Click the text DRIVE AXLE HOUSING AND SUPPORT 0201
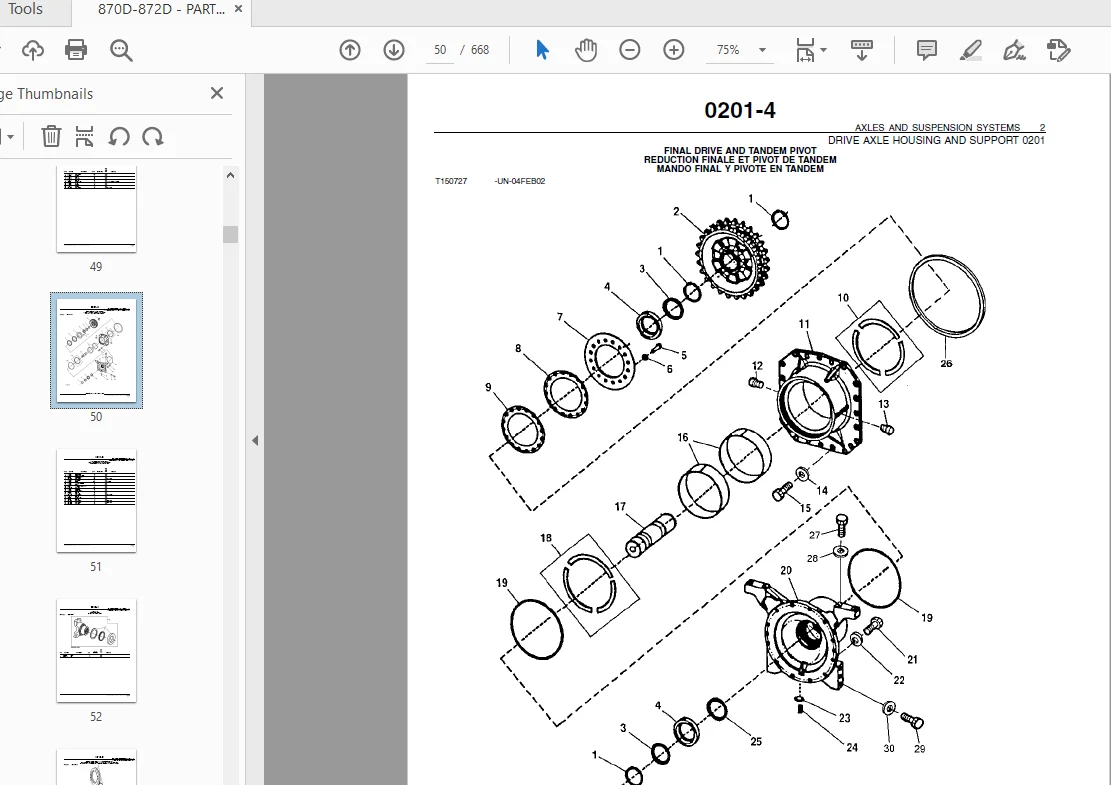This screenshot has height=785, width=1111. (x=936, y=140)
